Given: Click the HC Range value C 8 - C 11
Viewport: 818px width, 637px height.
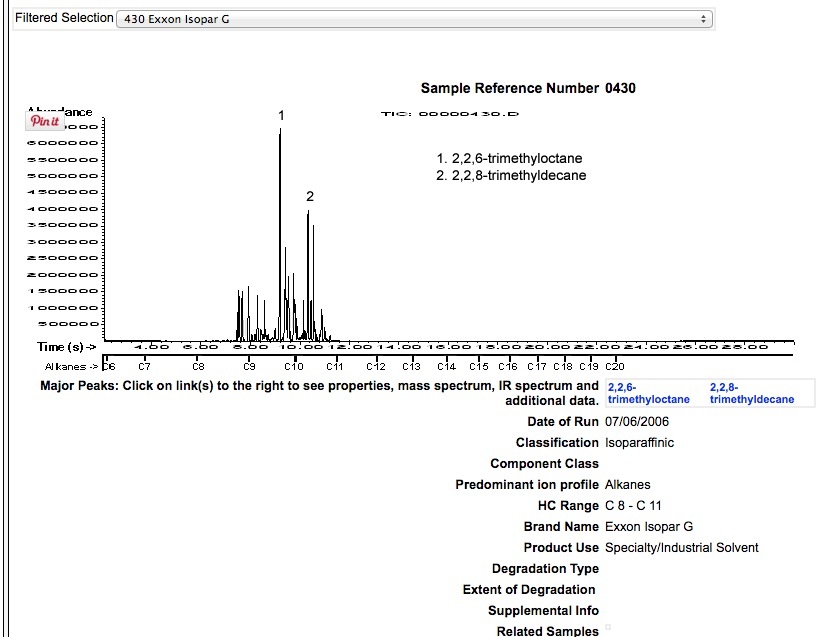Looking at the screenshot, I should (633, 506).
